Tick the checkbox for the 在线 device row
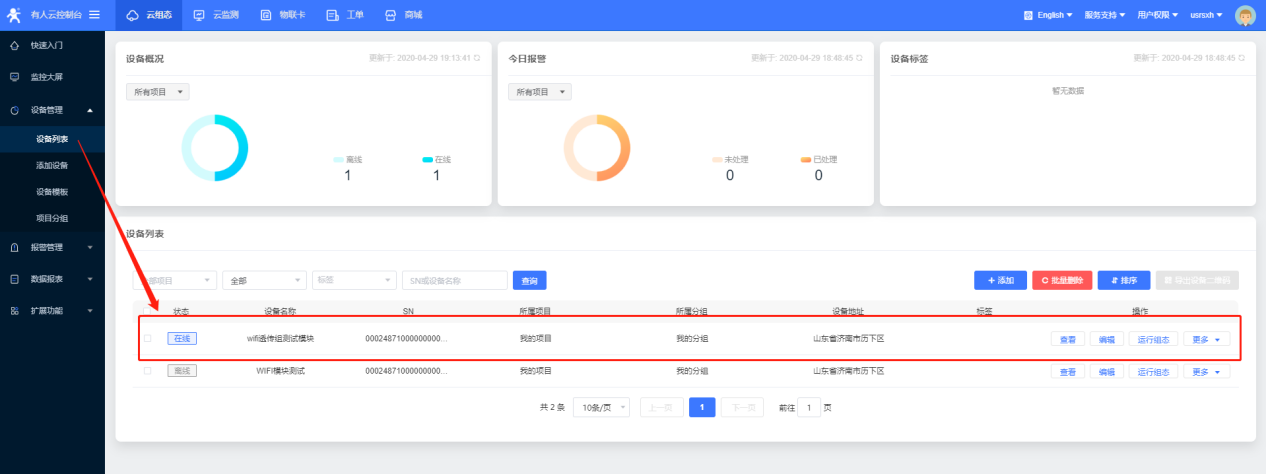Viewport: 1266px width, 474px height. coord(147,339)
